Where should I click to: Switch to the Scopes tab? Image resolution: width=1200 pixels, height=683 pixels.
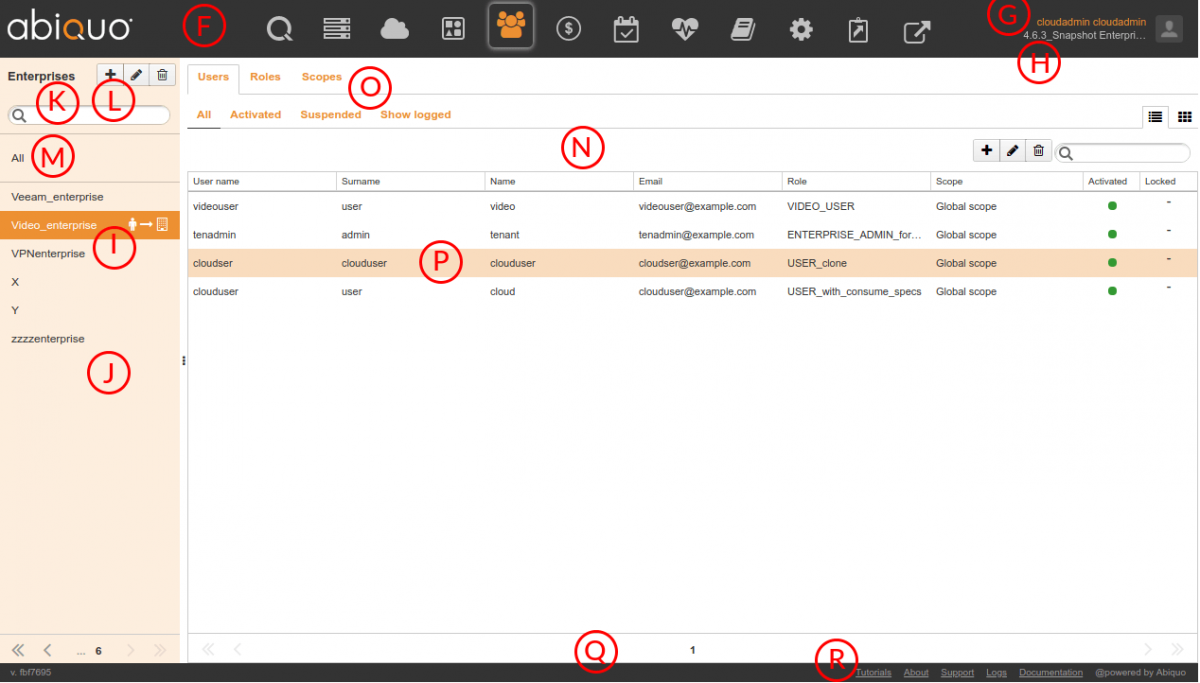322,77
